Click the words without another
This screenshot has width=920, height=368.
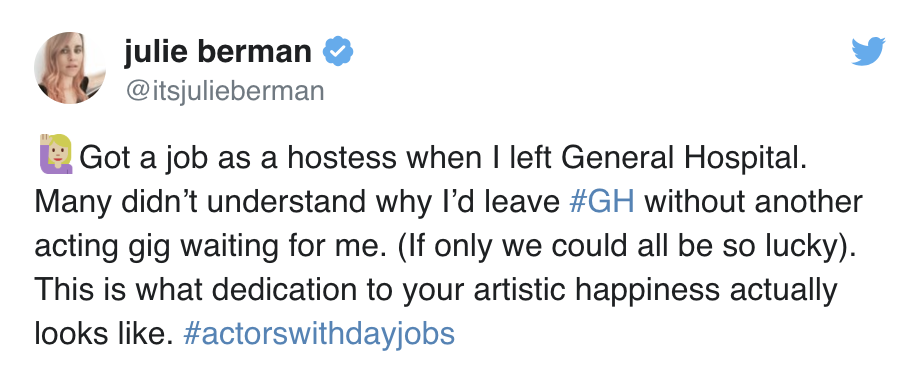[x=753, y=201]
